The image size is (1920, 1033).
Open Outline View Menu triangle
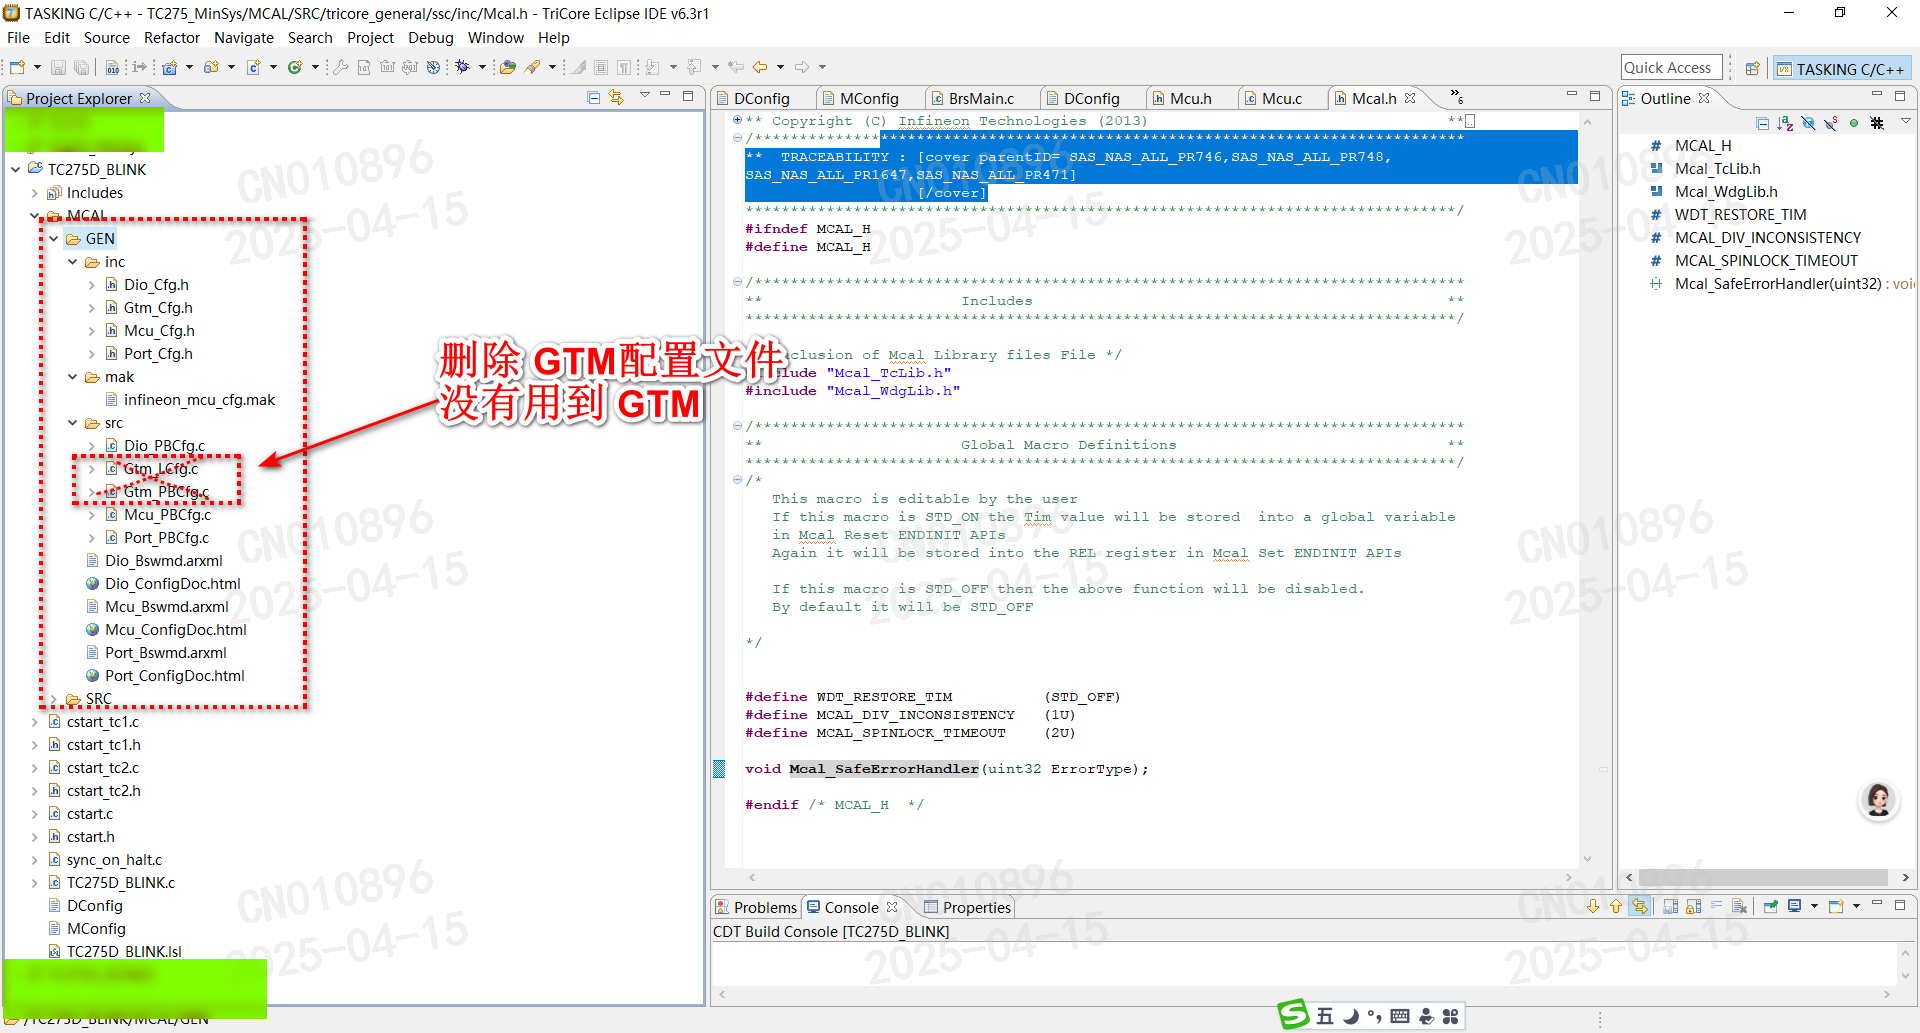(1906, 121)
